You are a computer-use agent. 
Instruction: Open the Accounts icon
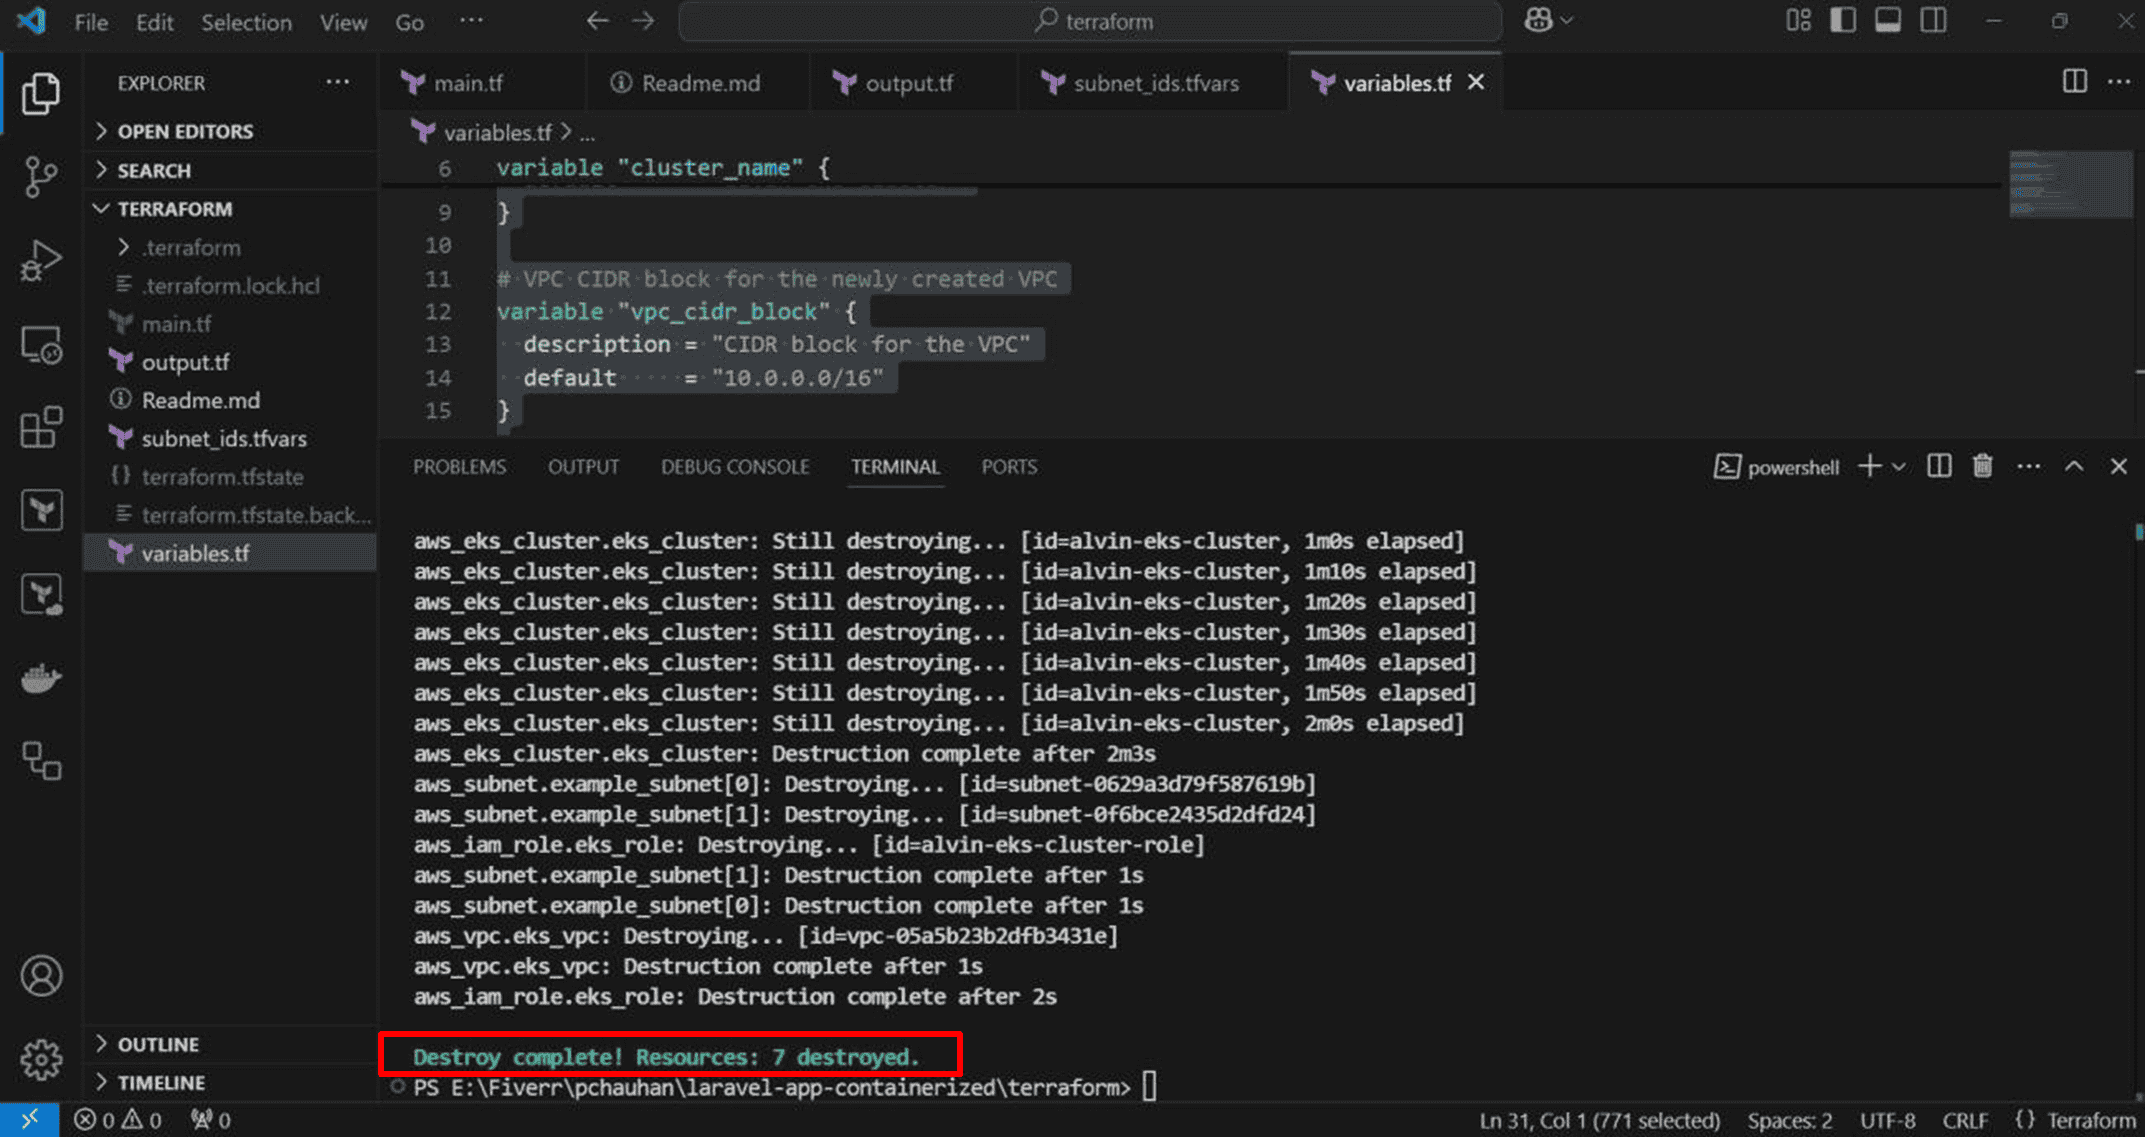click(x=41, y=976)
